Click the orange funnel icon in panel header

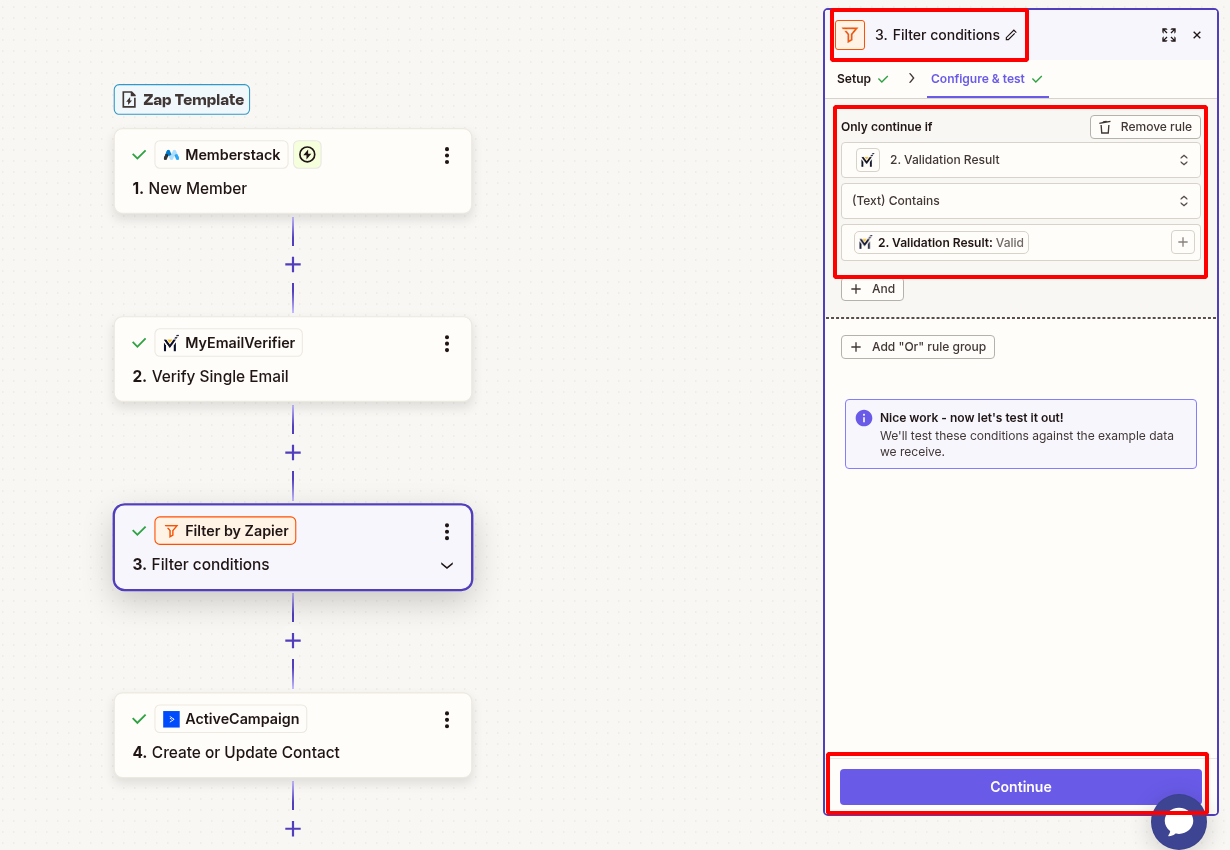pyautogui.click(x=849, y=34)
